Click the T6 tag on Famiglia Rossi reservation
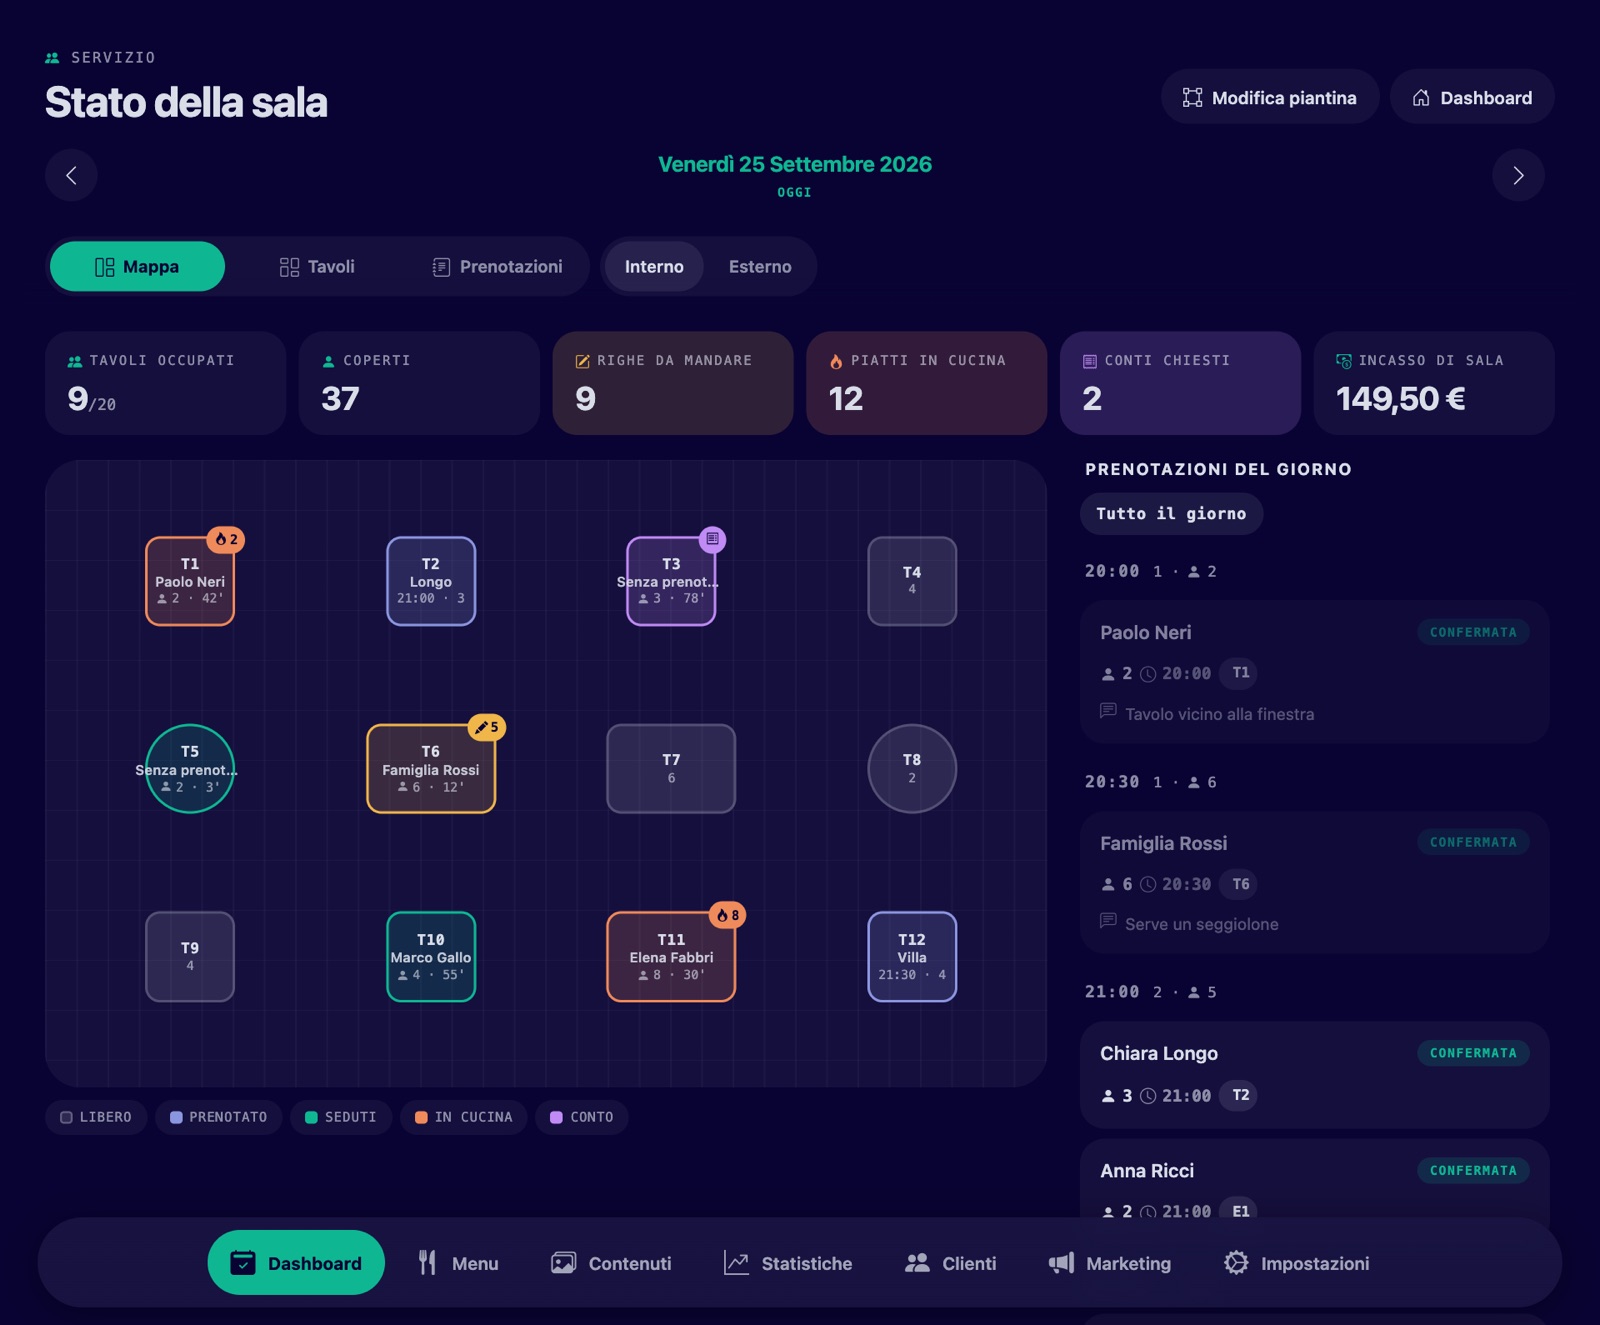Image resolution: width=1600 pixels, height=1325 pixels. pos(1240,884)
